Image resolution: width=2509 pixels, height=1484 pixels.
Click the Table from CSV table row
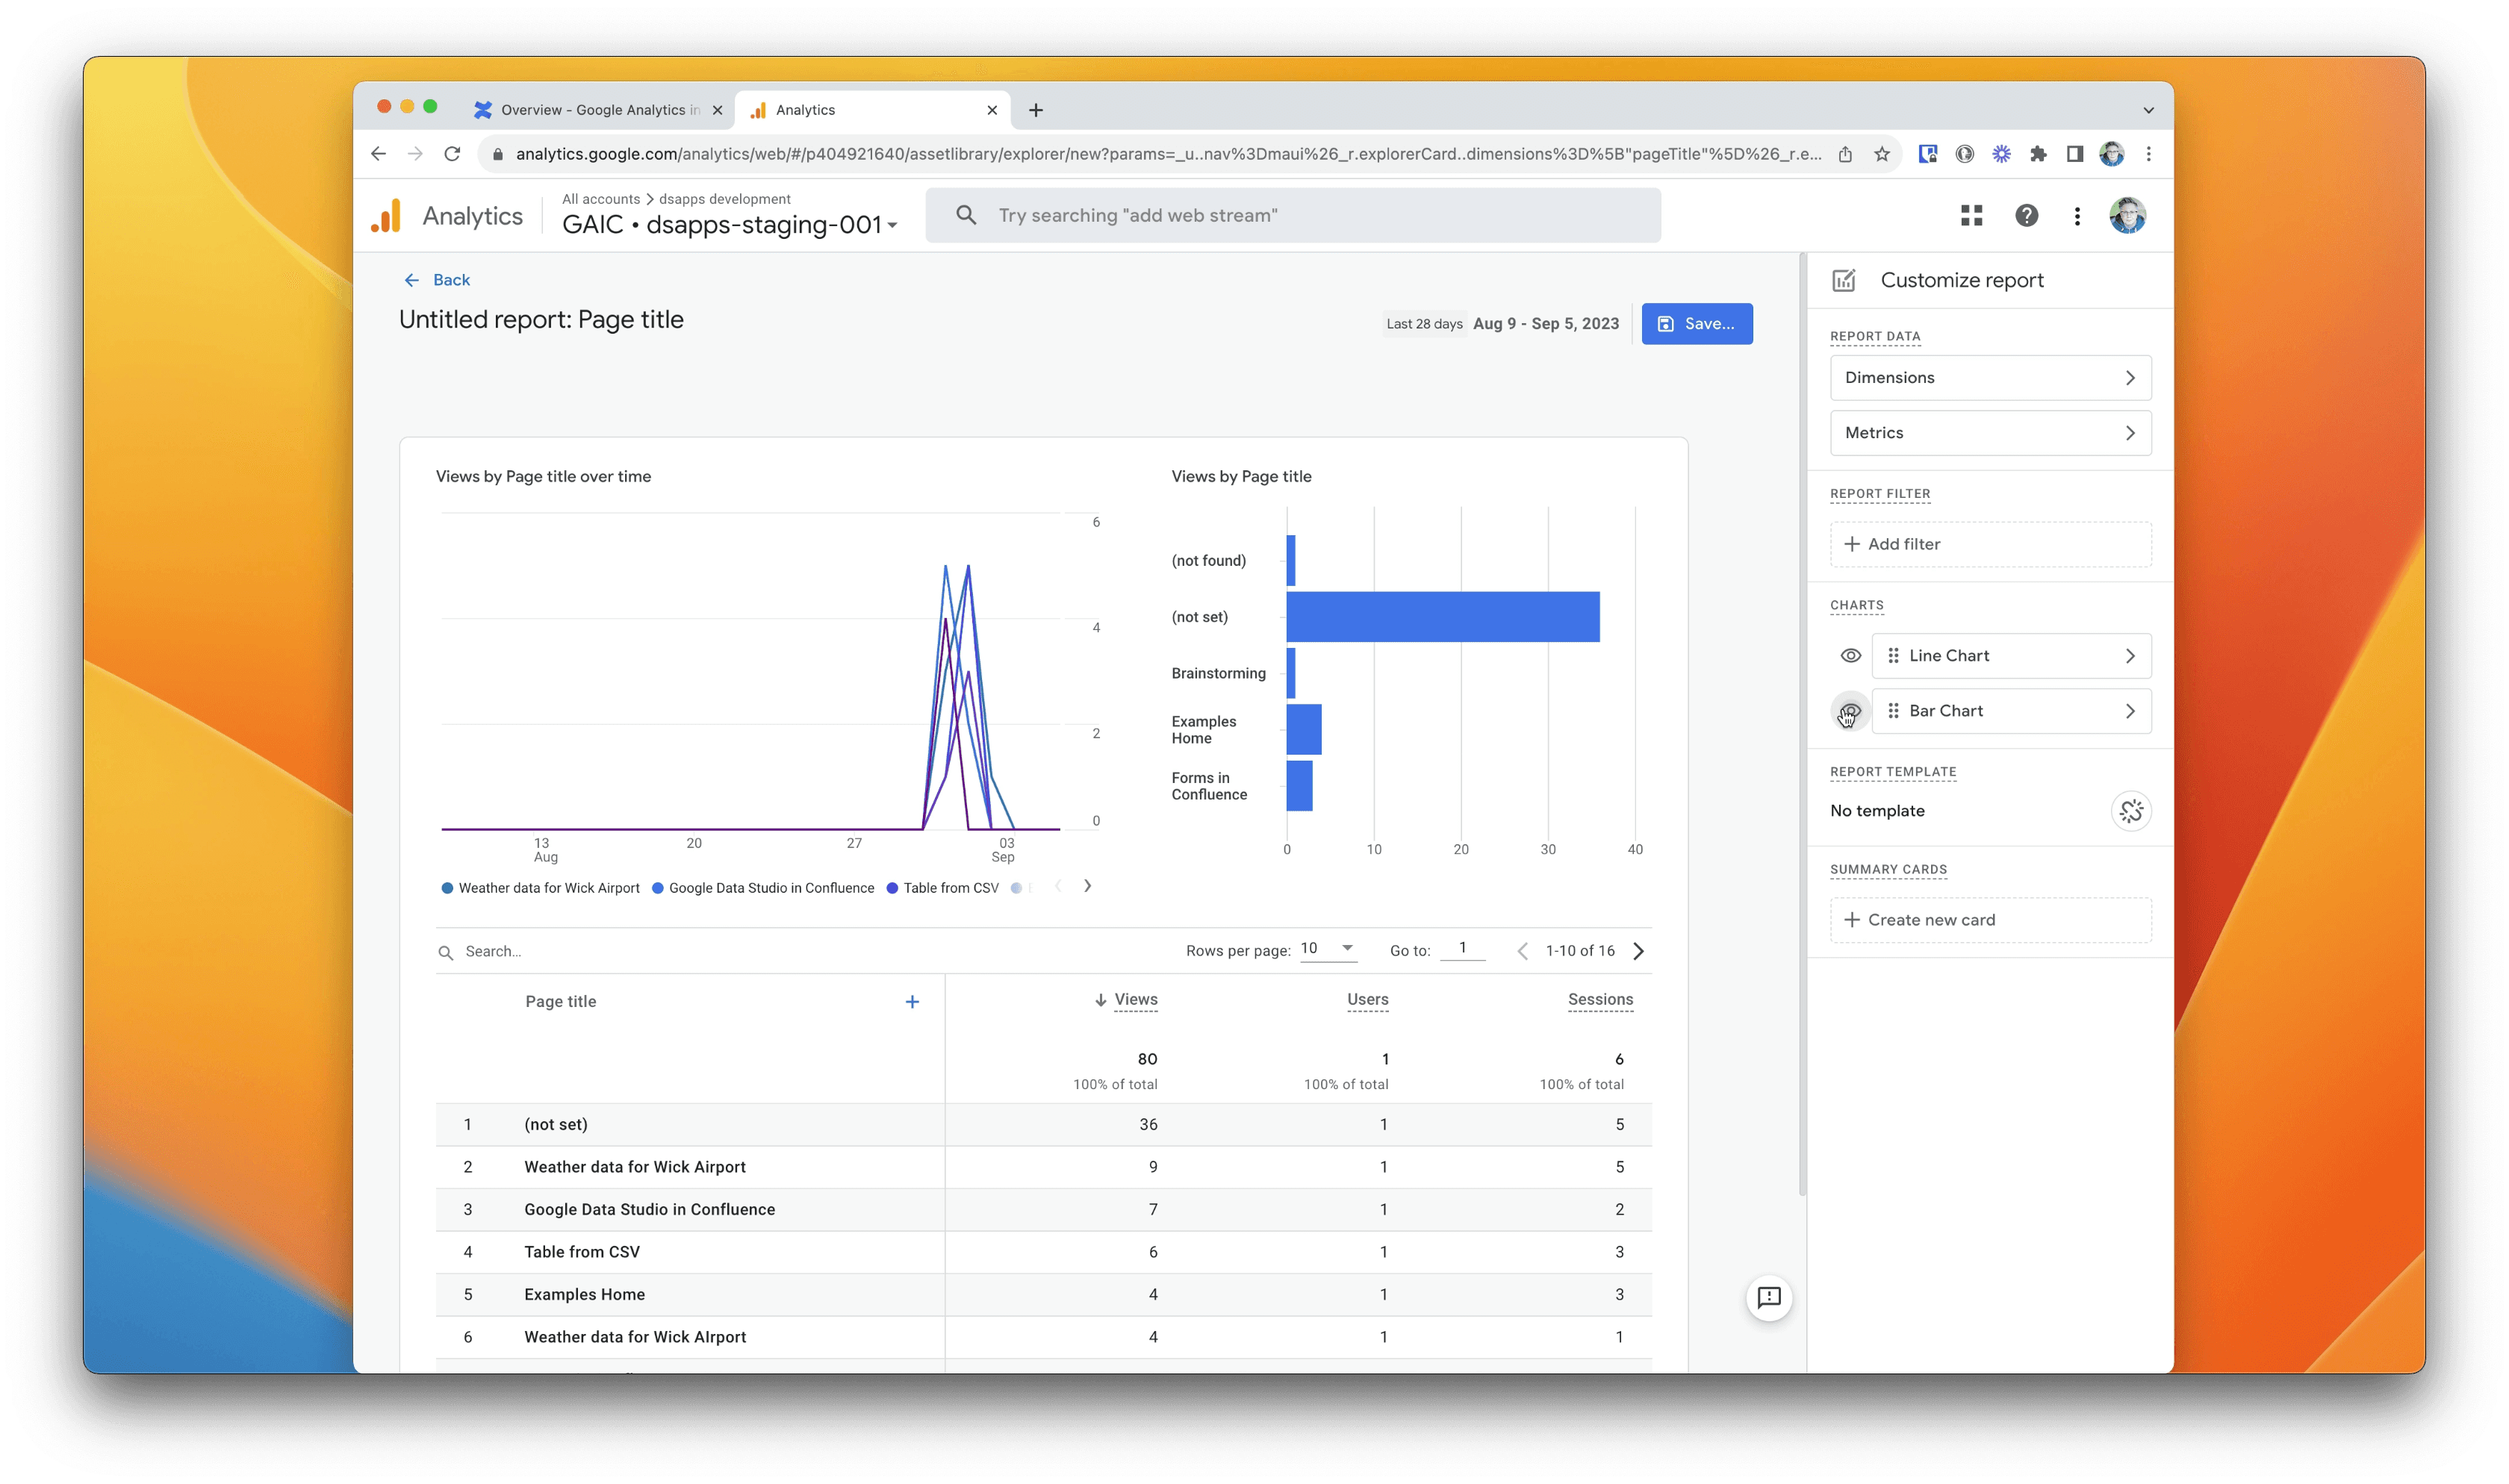(1043, 1252)
